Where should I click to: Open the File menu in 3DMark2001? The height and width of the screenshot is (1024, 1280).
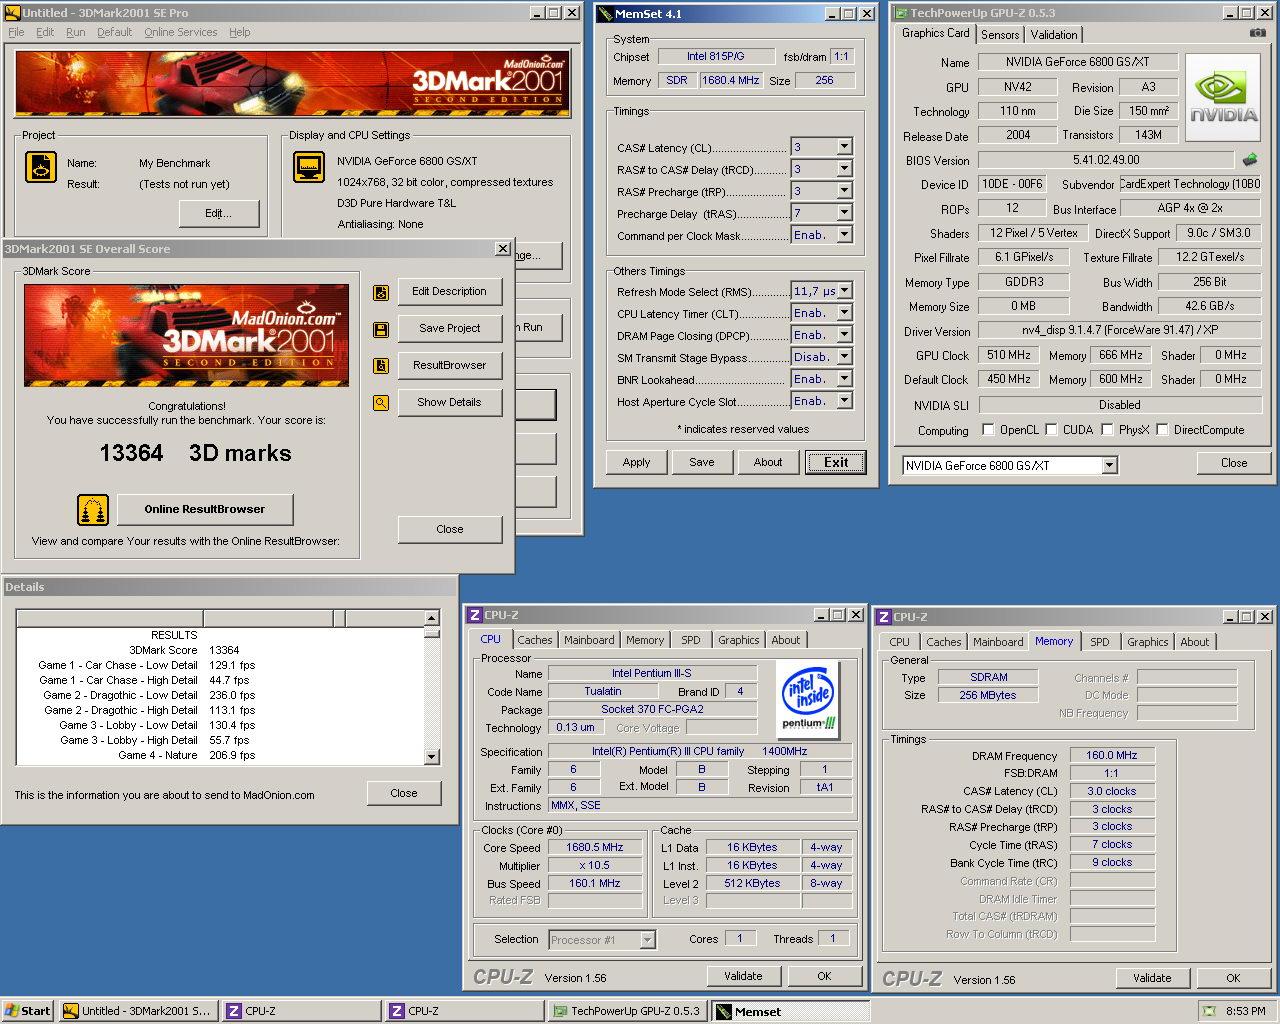point(16,32)
